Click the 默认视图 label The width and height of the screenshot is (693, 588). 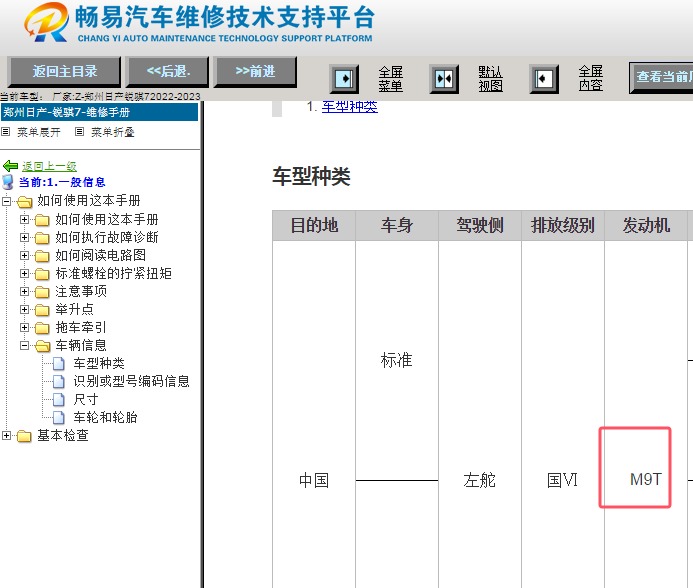tap(491, 79)
